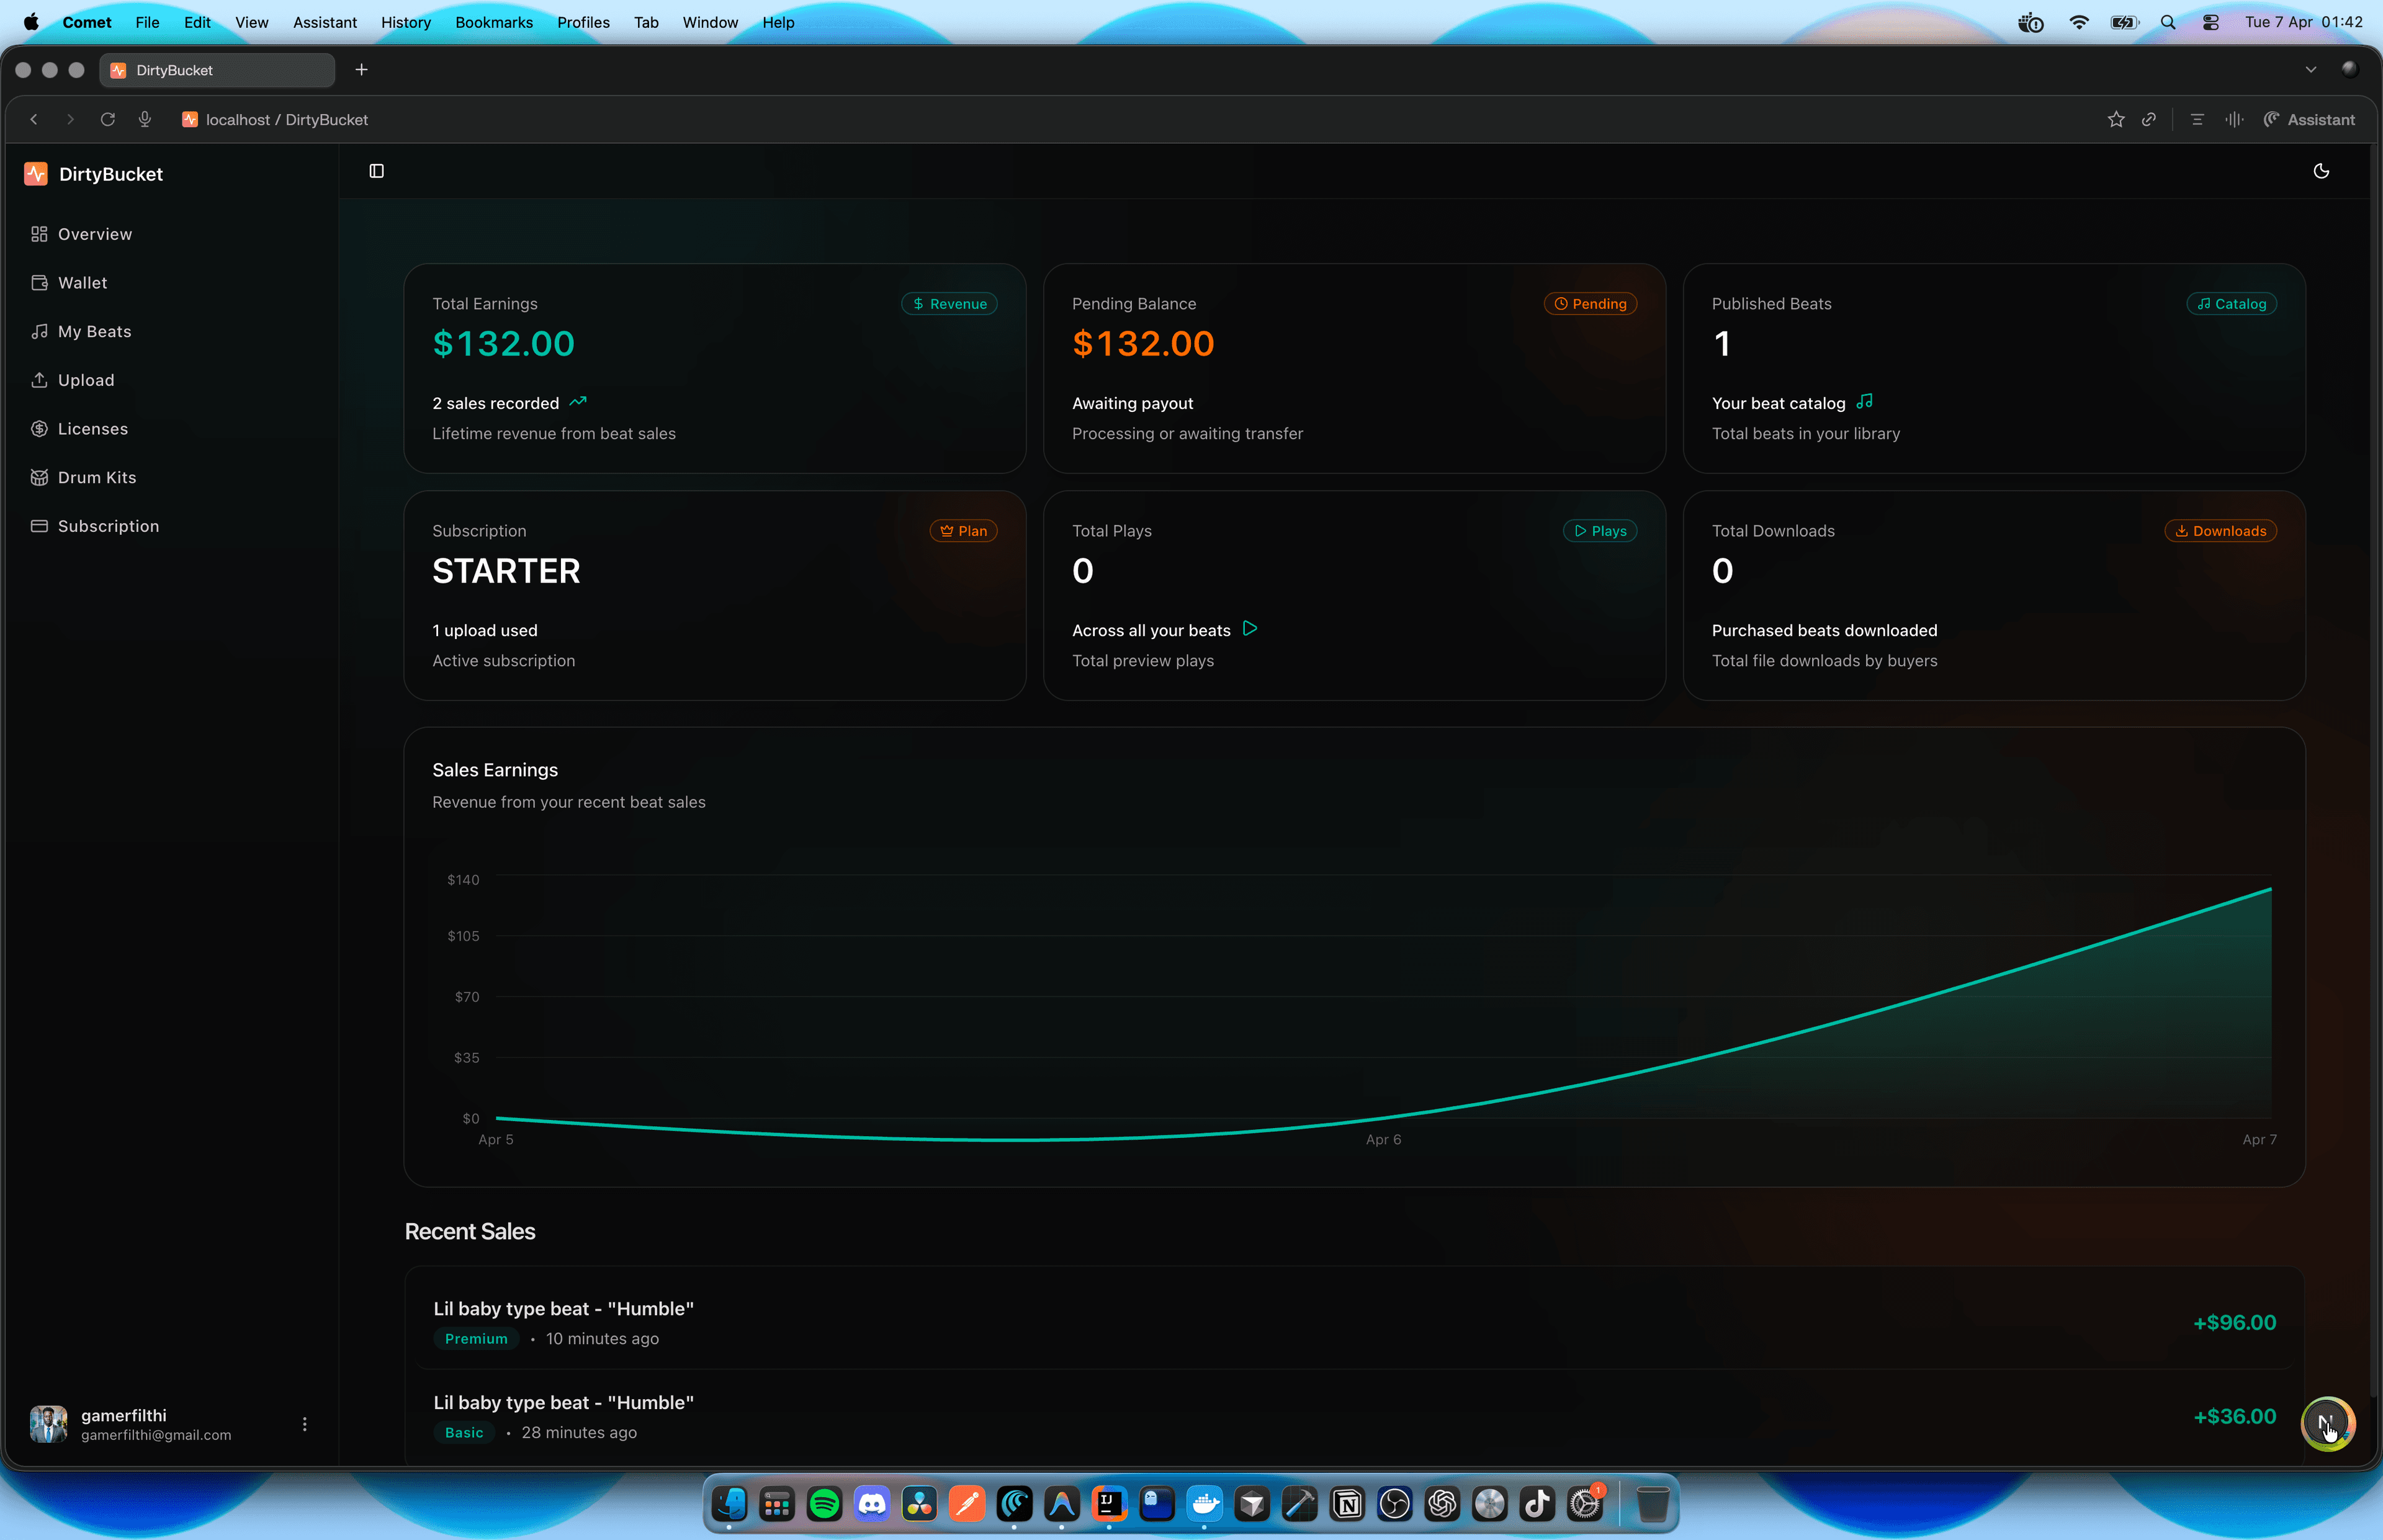This screenshot has width=2383, height=1540.
Task: Open the Bookmarks menu in the menu bar
Action: click(x=493, y=22)
